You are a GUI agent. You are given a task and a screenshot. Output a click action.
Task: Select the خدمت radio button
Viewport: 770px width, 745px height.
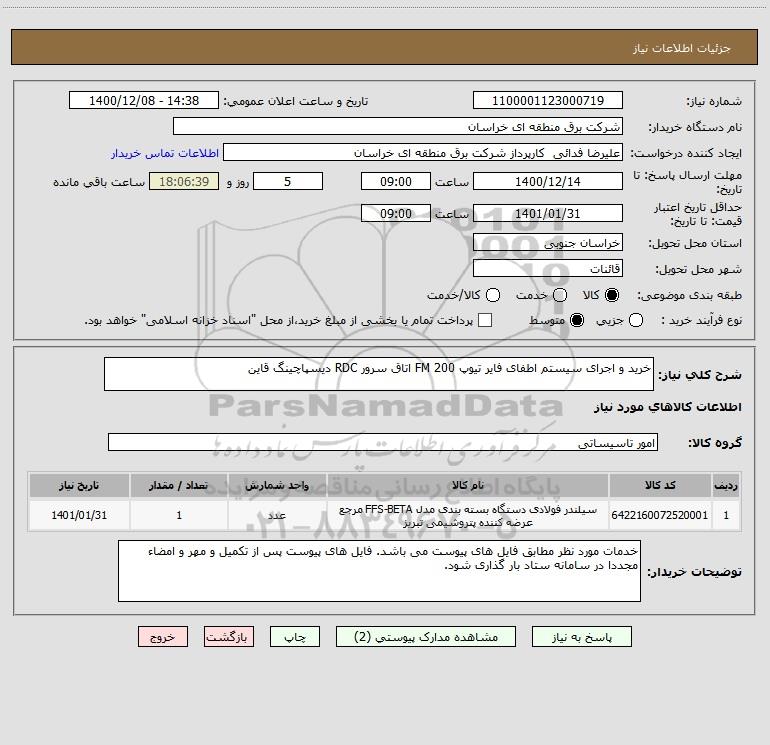(x=560, y=295)
